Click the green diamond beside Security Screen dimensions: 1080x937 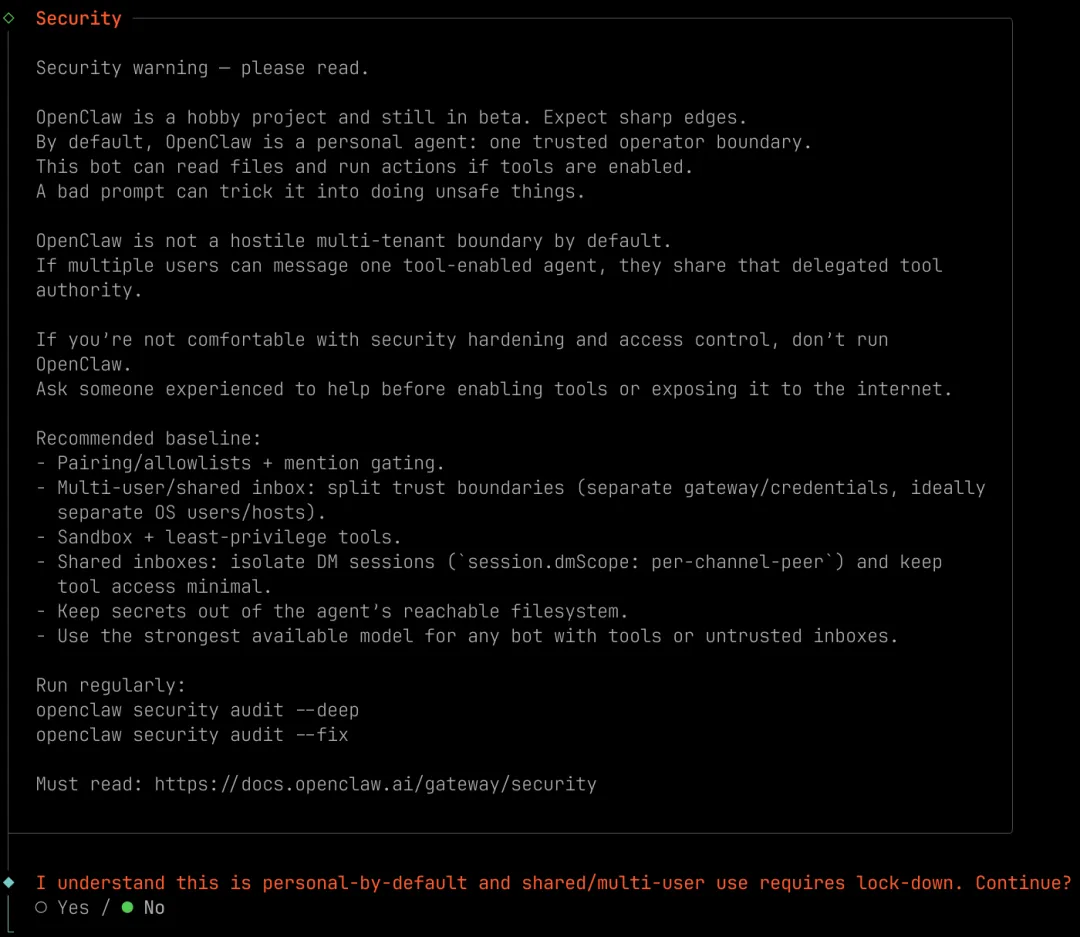coord(9,18)
